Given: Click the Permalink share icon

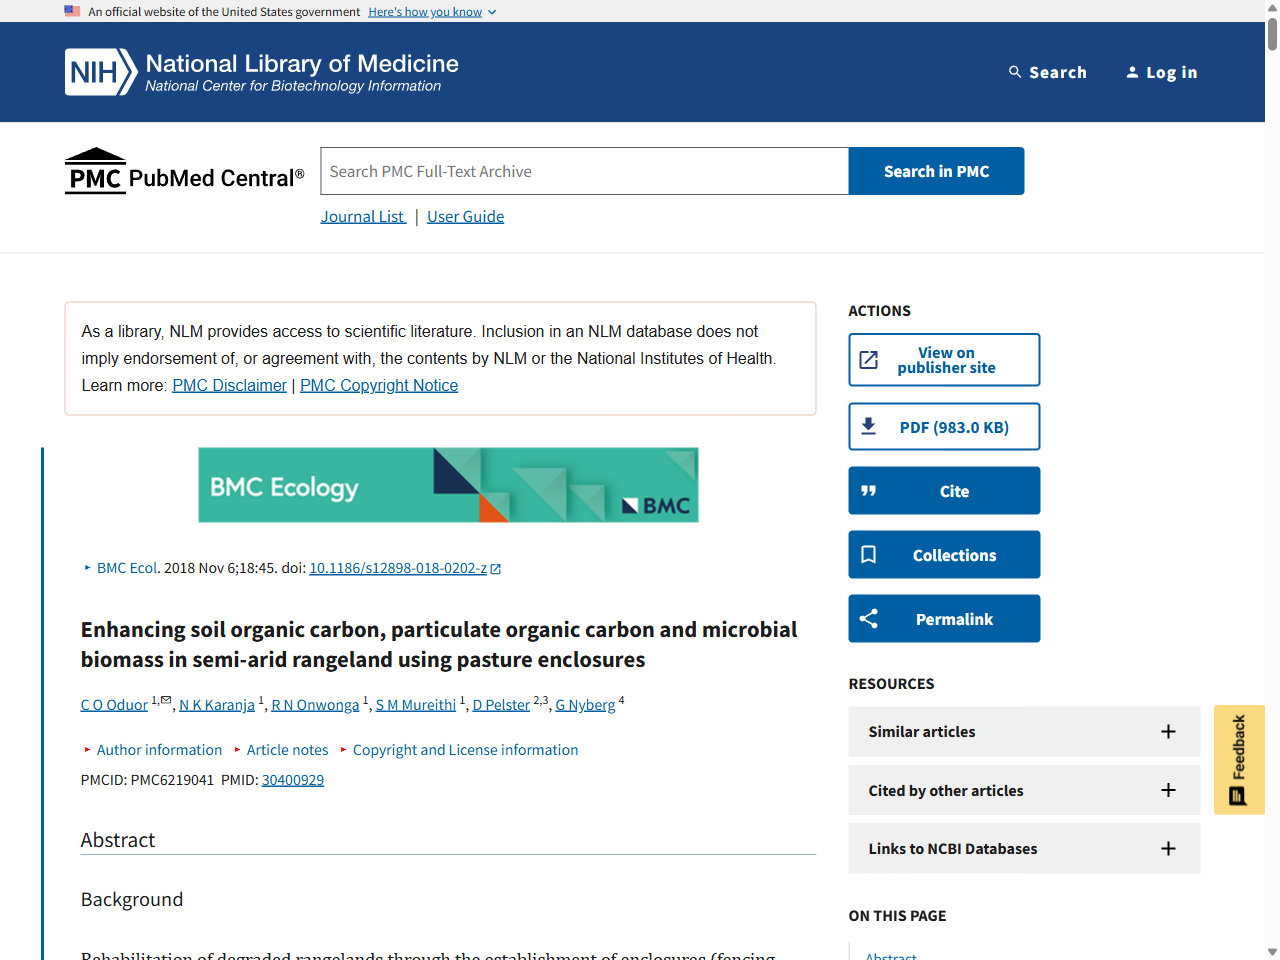Looking at the screenshot, I should 868,618.
